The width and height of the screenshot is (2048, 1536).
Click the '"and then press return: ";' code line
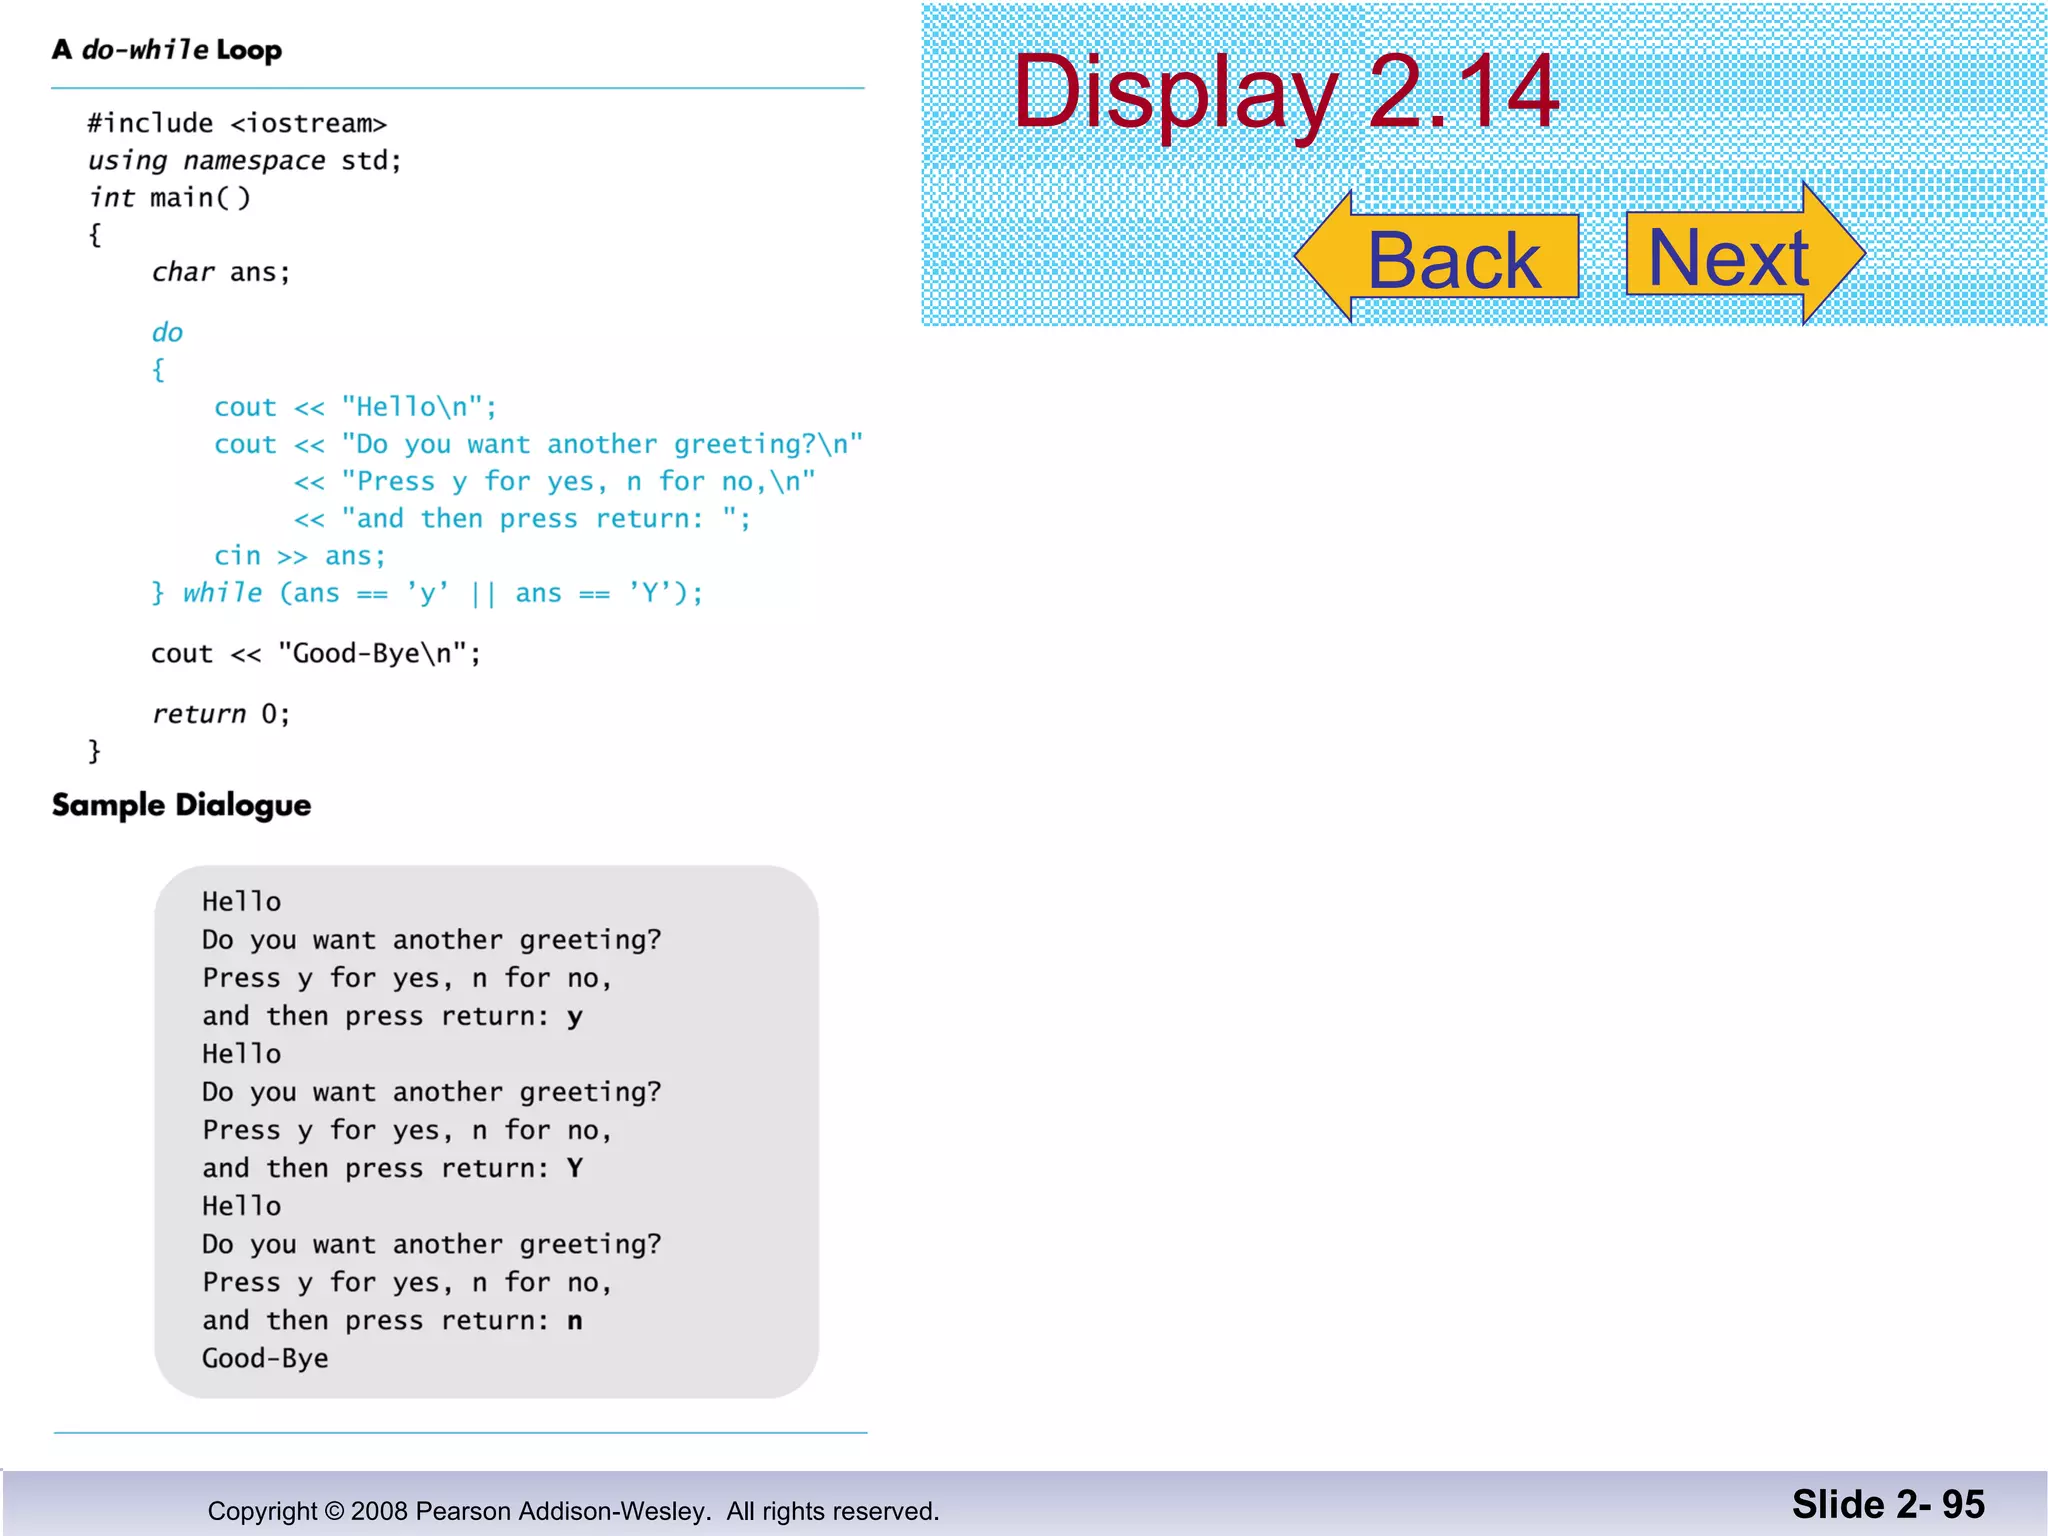[x=523, y=519]
